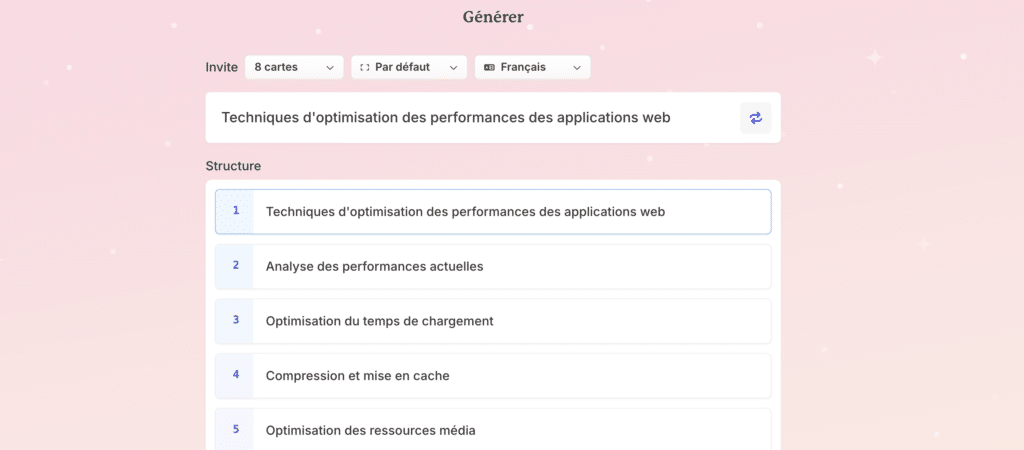Edit the first card title text

(465, 212)
